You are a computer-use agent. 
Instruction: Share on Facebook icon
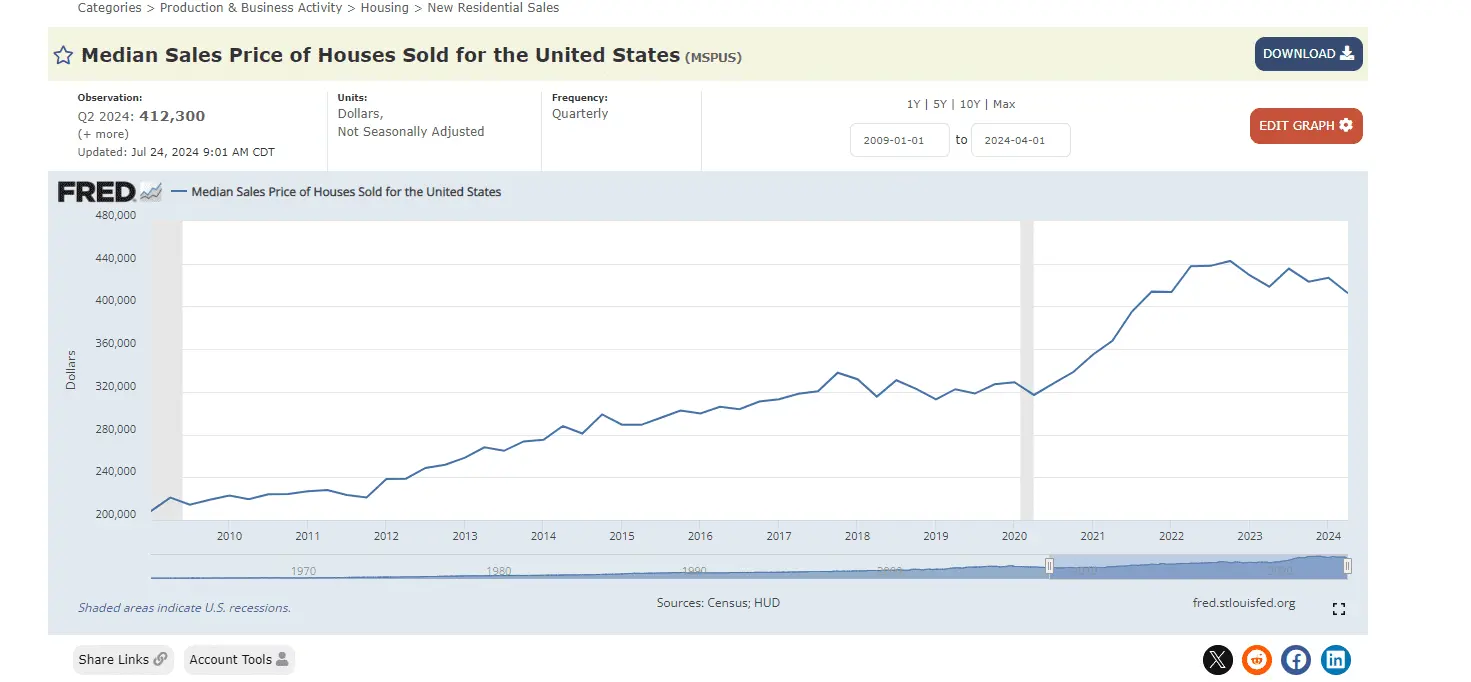click(1296, 660)
